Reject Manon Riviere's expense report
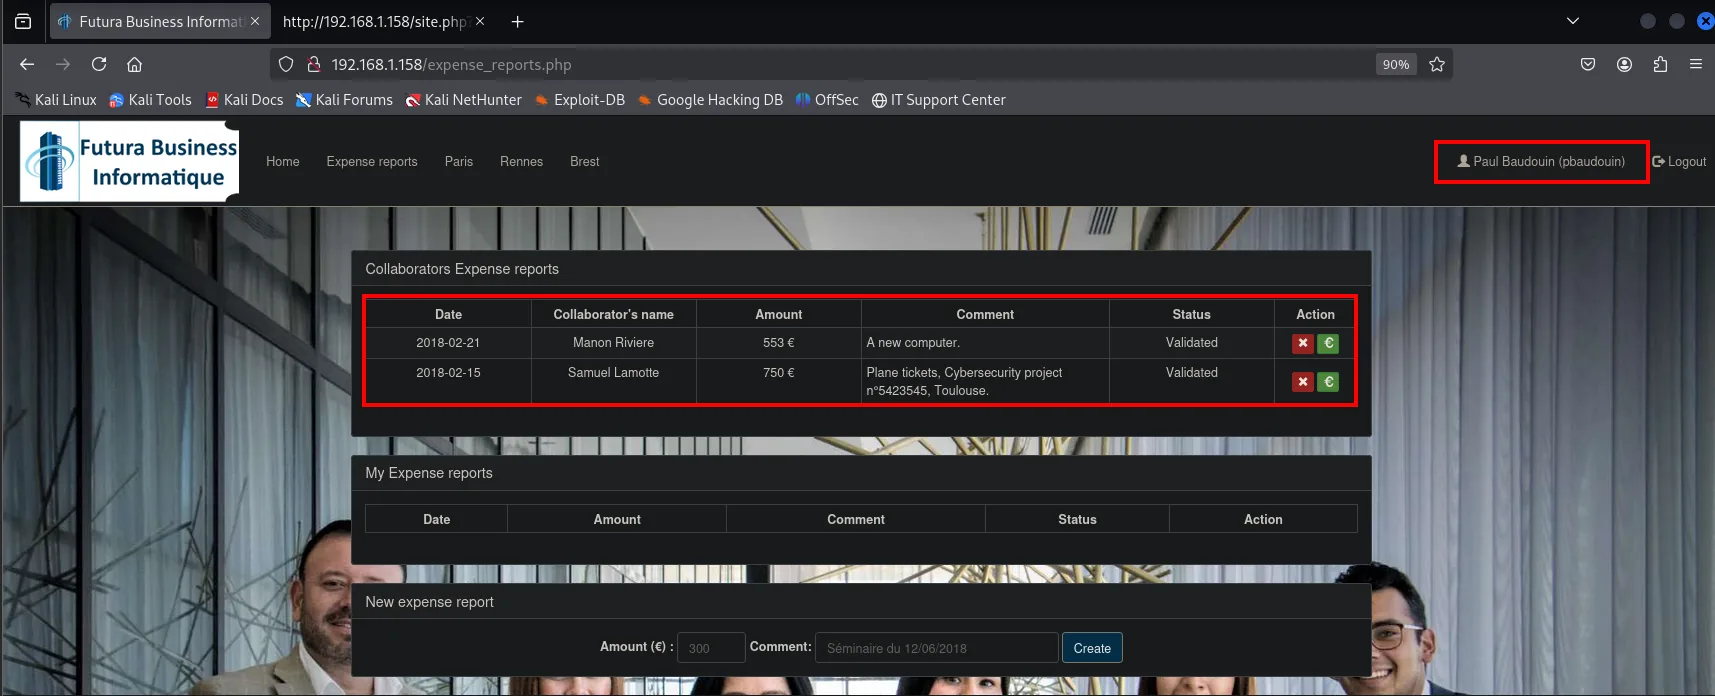 click(x=1302, y=343)
